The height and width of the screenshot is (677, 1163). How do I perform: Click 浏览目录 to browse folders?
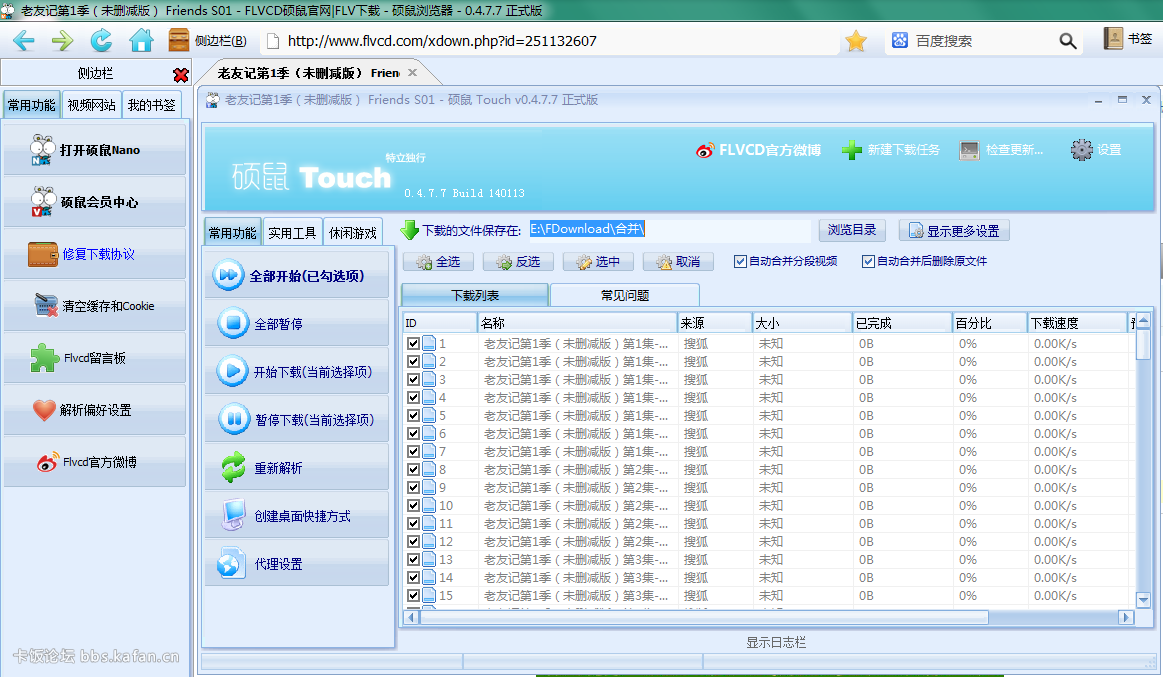pos(852,230)
